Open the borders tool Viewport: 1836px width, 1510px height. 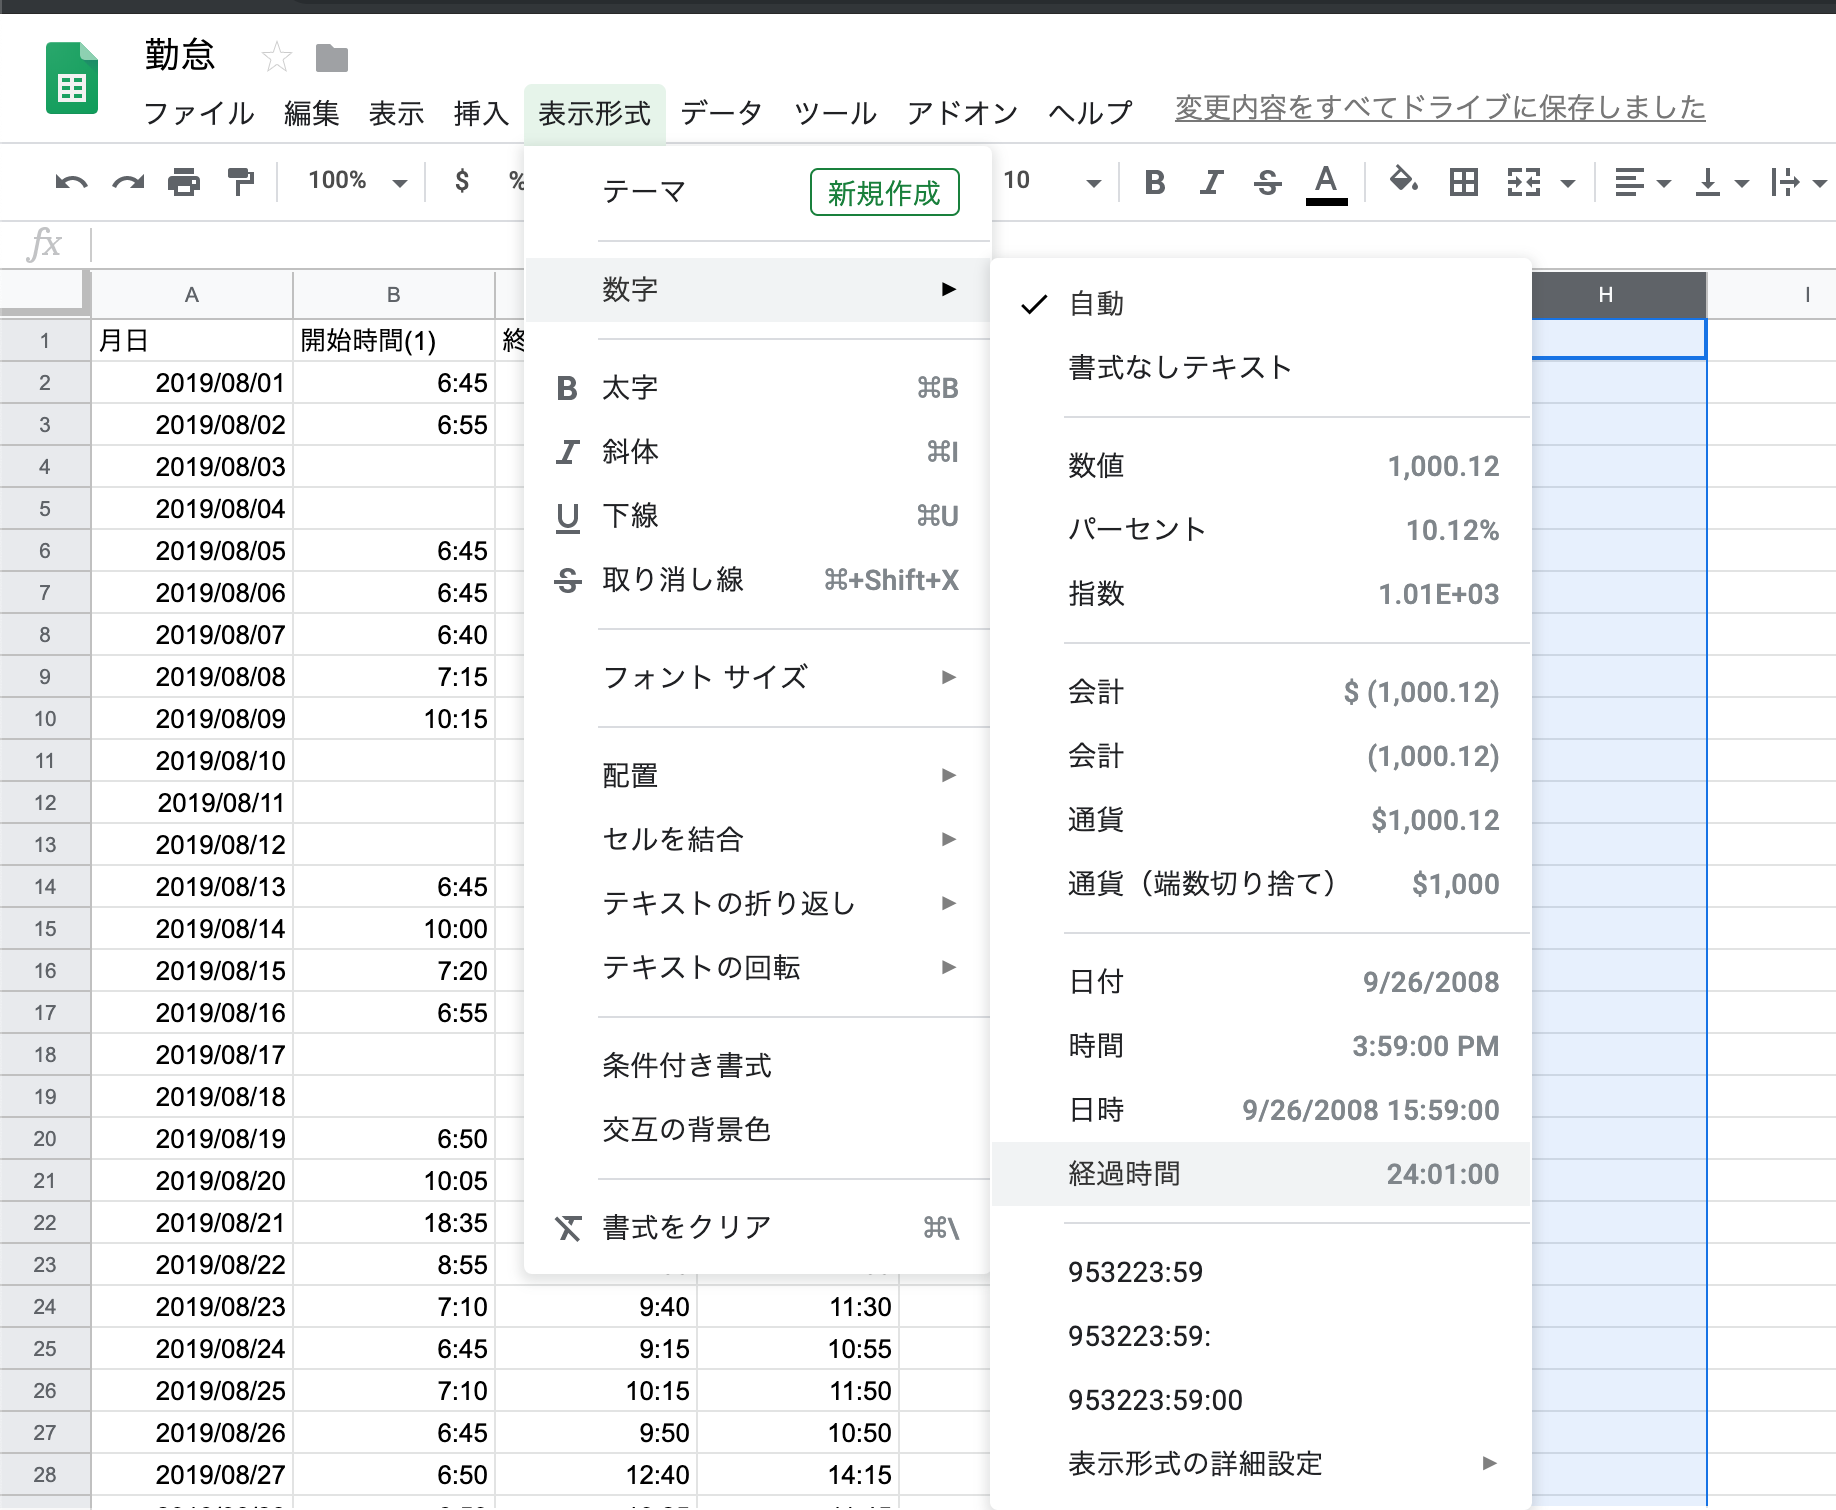[1464, 182]
